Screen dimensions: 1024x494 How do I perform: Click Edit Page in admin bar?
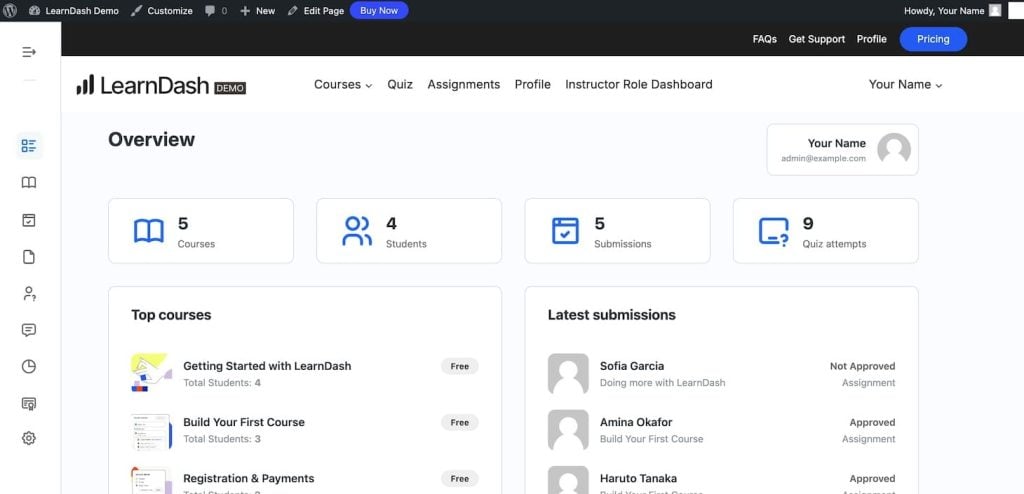pos(315,10)
